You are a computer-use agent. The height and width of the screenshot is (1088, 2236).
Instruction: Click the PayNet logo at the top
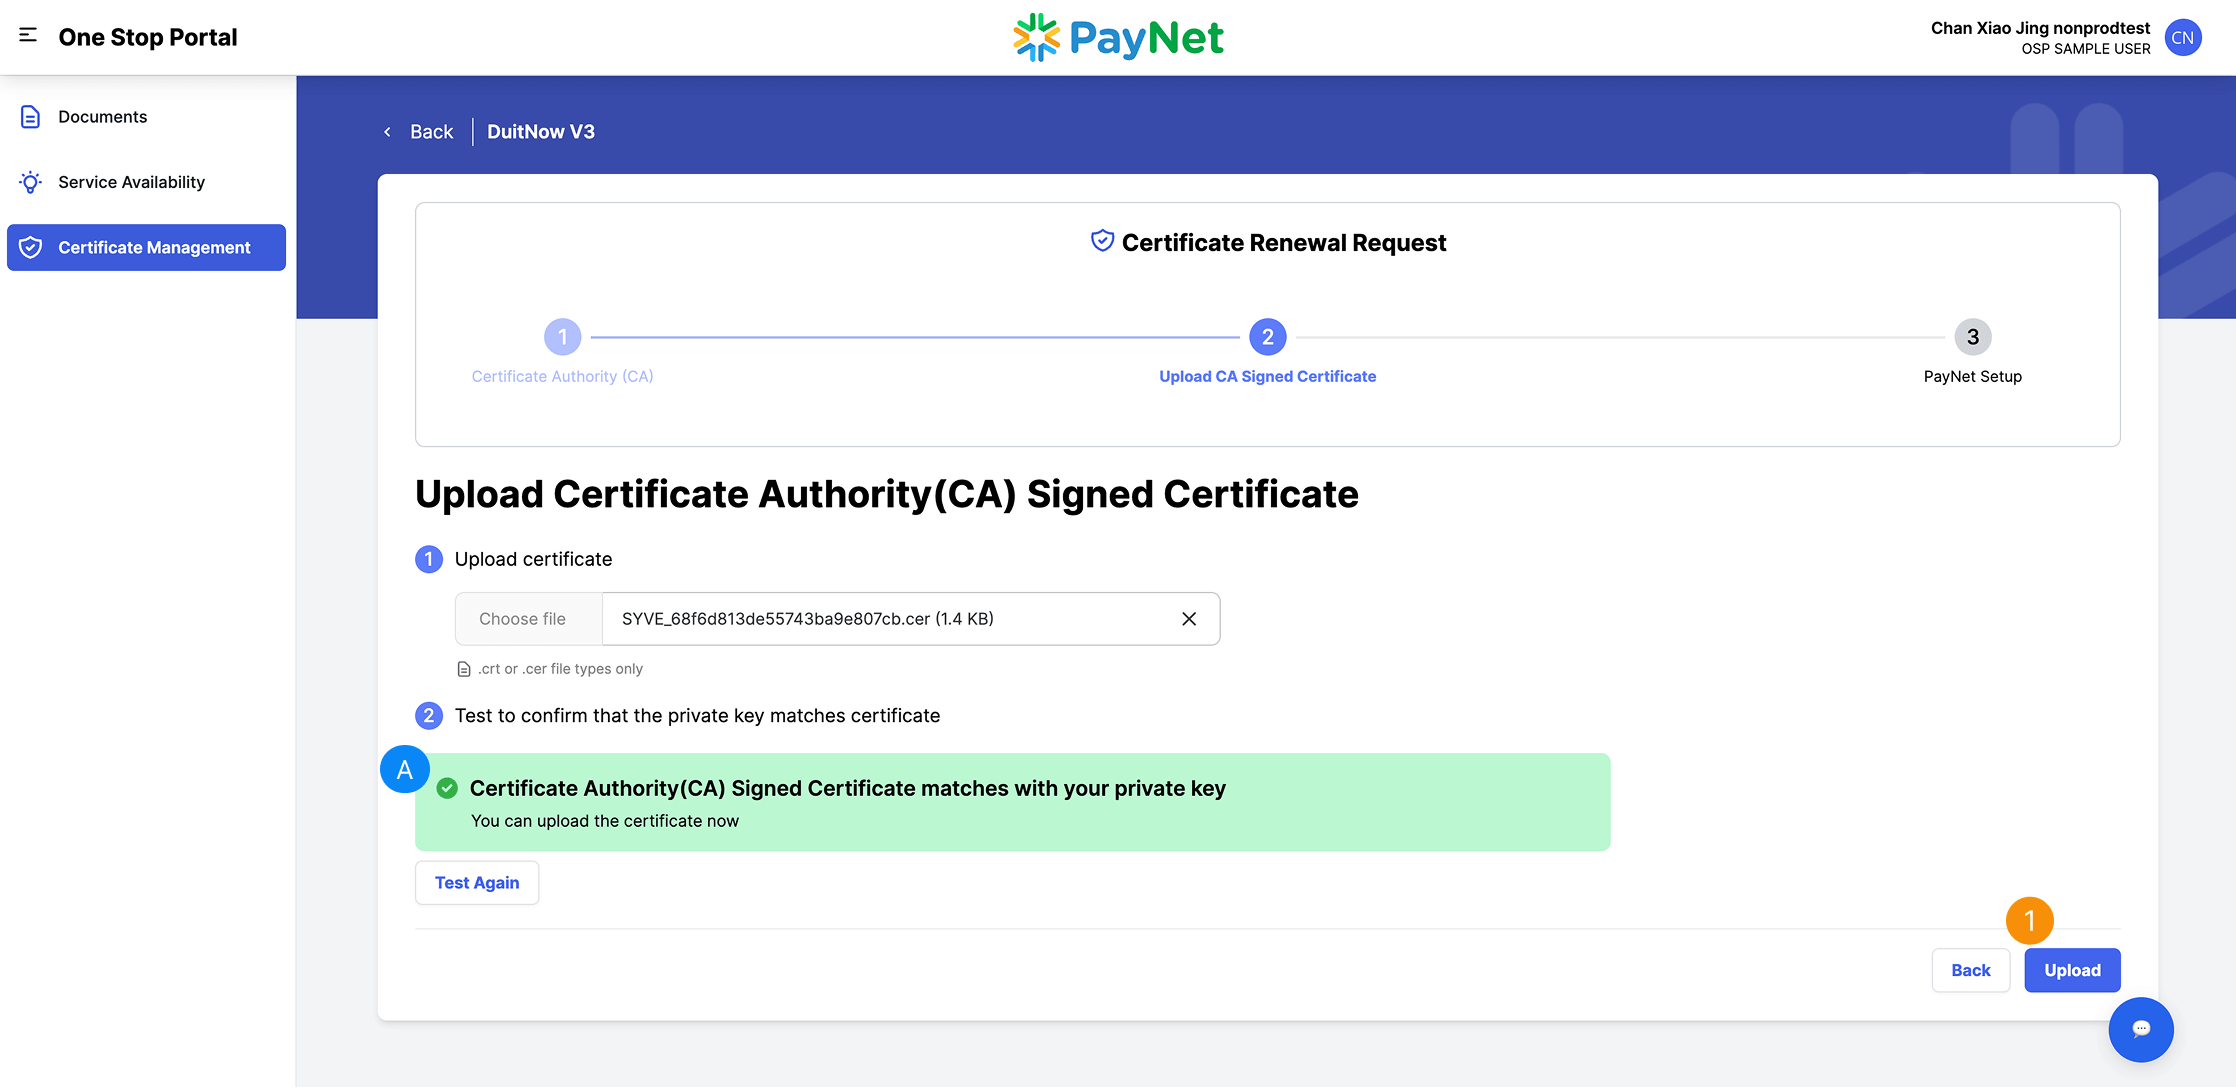[x=1117, y=37]
